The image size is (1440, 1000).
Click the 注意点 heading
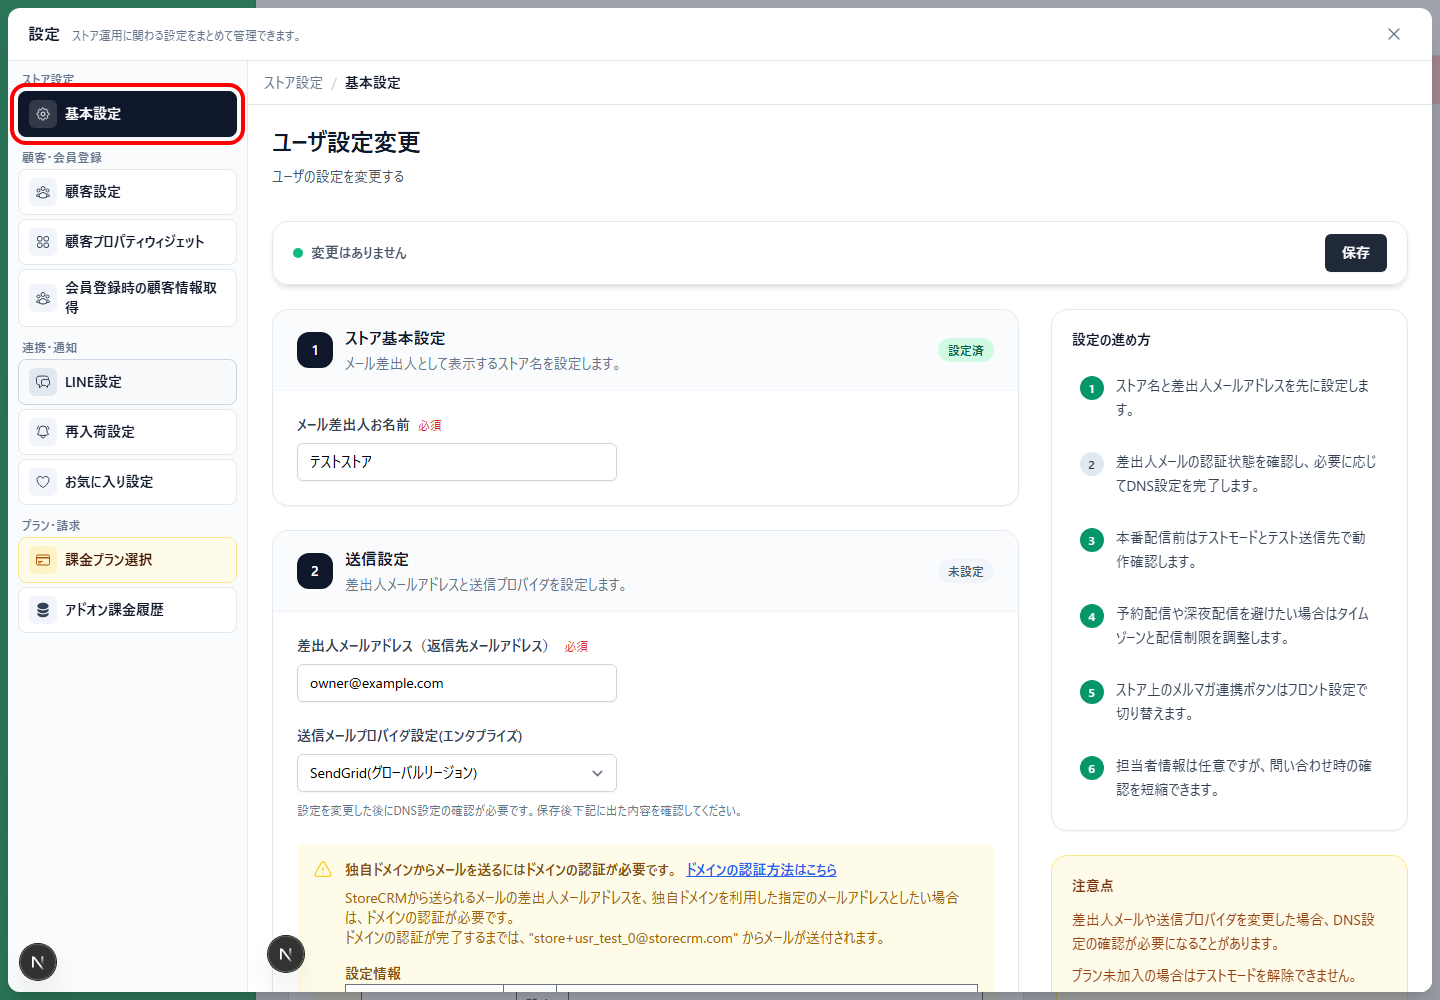coord(1092,886)
